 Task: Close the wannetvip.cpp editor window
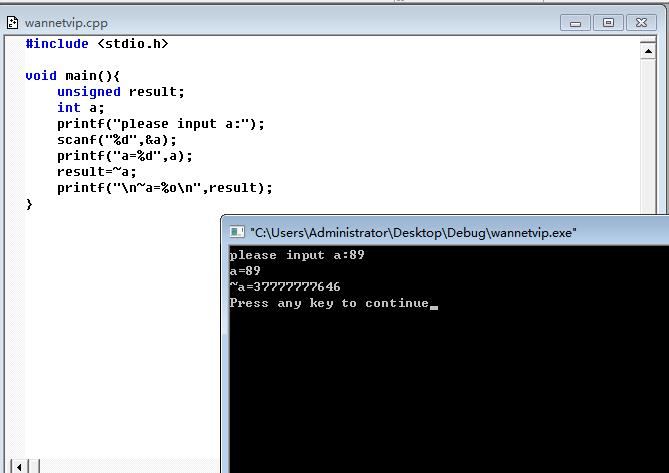641,23
